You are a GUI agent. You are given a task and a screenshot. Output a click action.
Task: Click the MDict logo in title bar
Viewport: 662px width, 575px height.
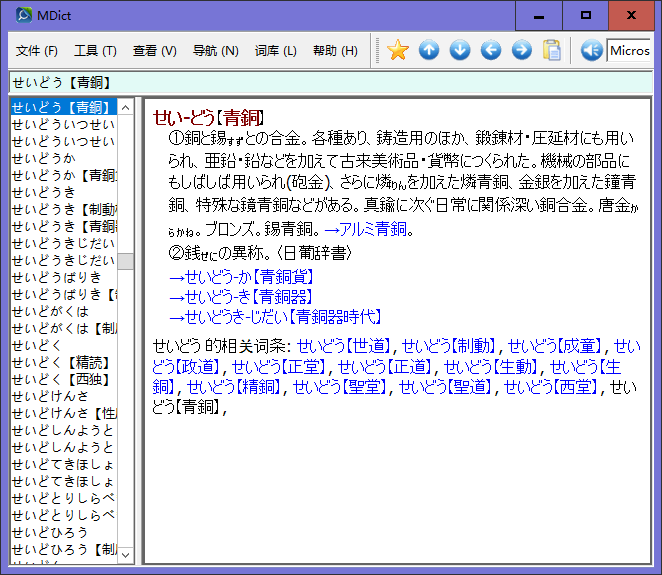(x=24, y=15)
